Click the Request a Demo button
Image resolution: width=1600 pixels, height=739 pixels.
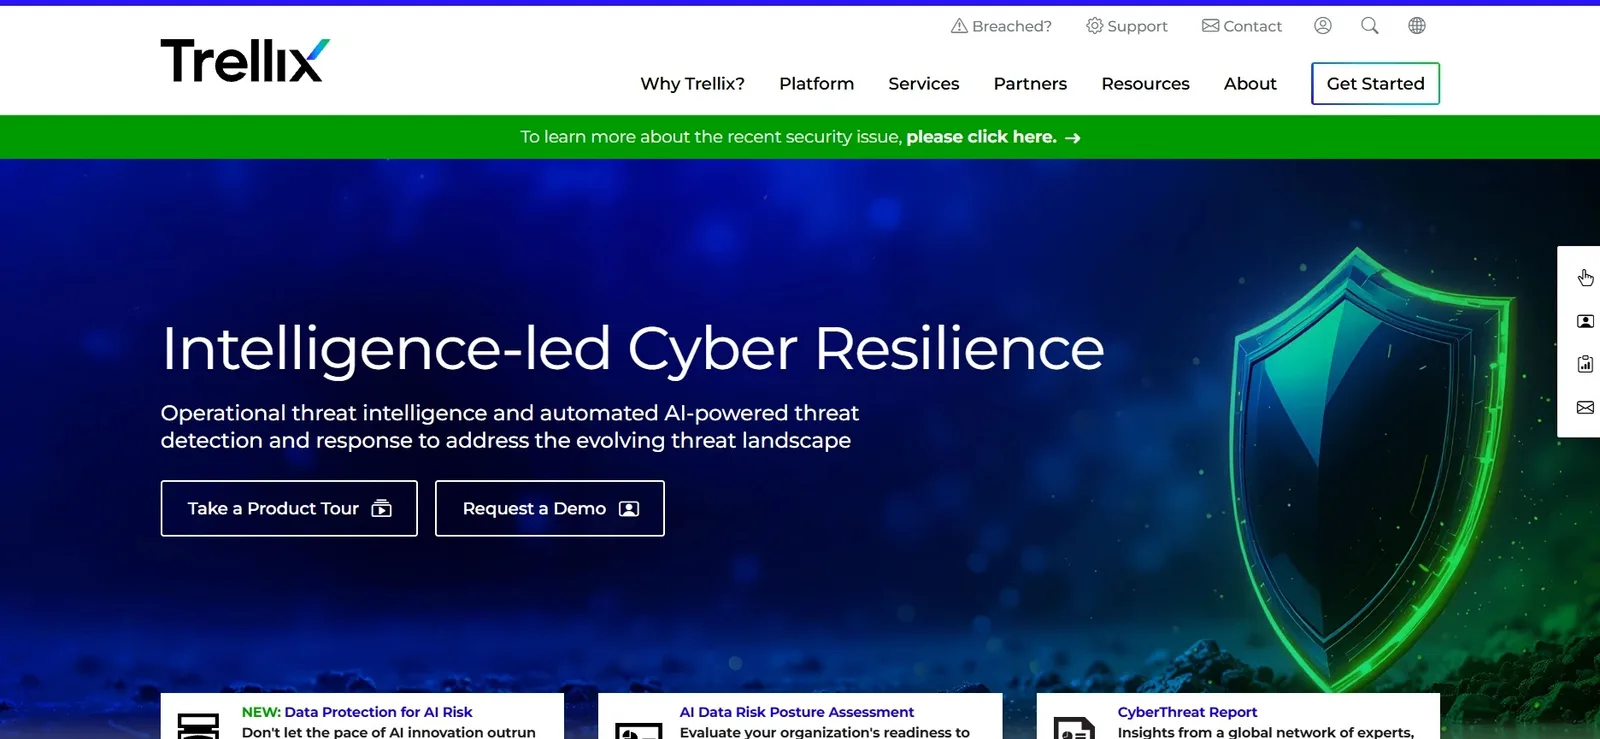pos(550,508)
